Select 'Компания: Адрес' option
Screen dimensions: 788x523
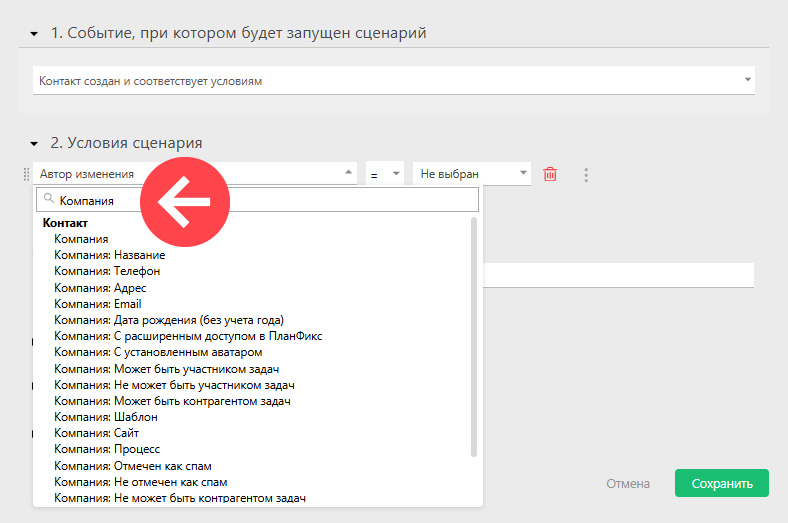coord(100,288)
